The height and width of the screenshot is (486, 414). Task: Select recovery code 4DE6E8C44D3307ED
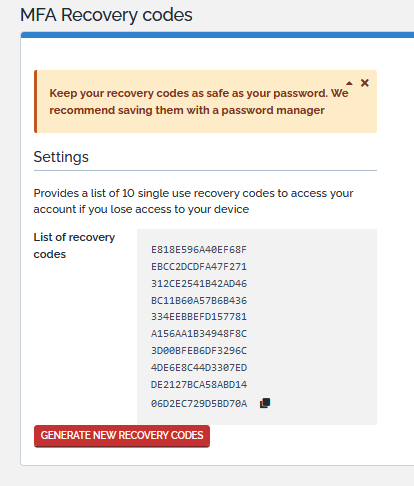tap(199, 368)
